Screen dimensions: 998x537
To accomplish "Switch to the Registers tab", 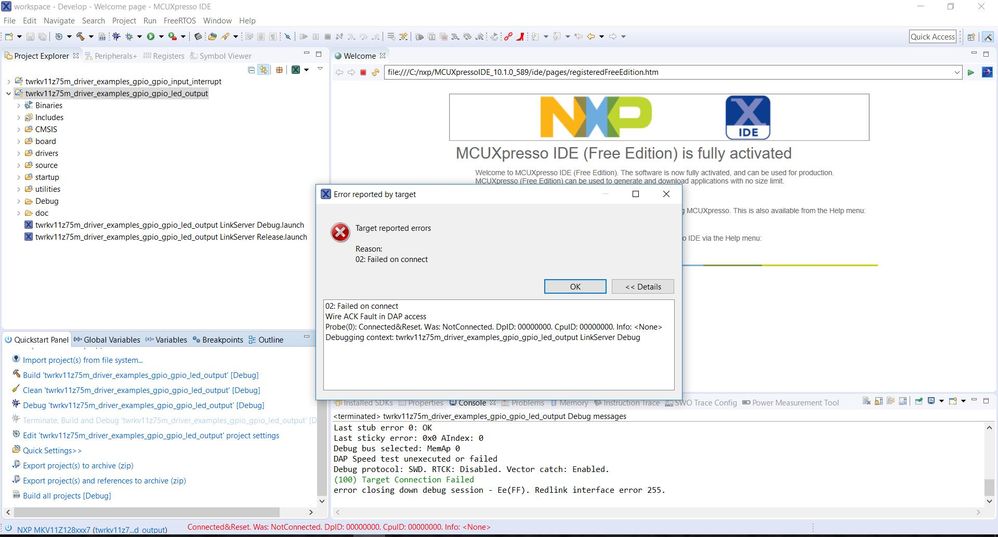I will [164, 56].
